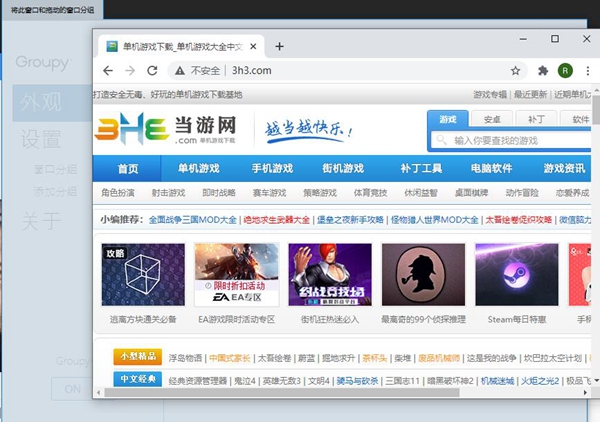Go back with the browser back arrow

point(108,70)
